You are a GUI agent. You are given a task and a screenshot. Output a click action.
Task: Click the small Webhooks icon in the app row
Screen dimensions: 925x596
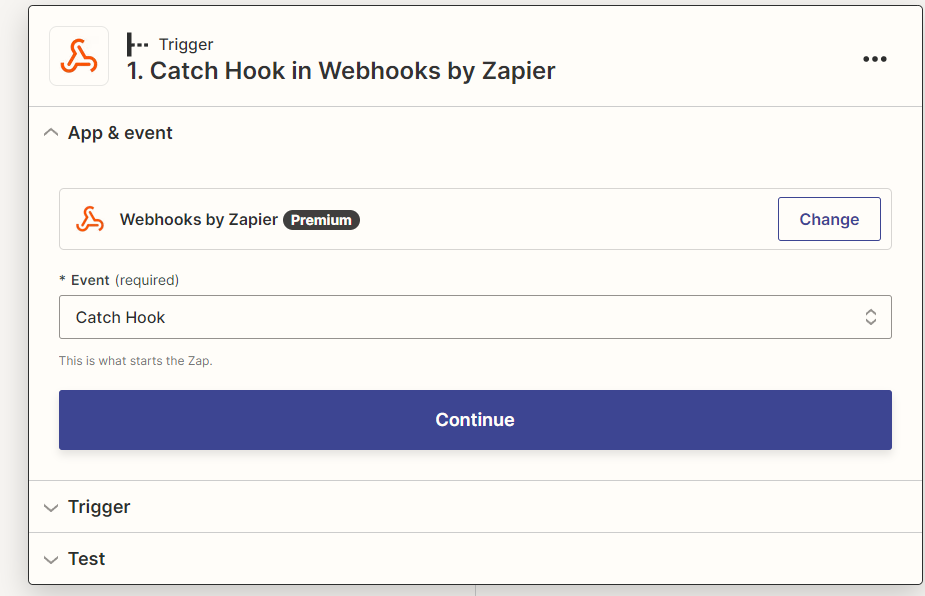point(90,219)
